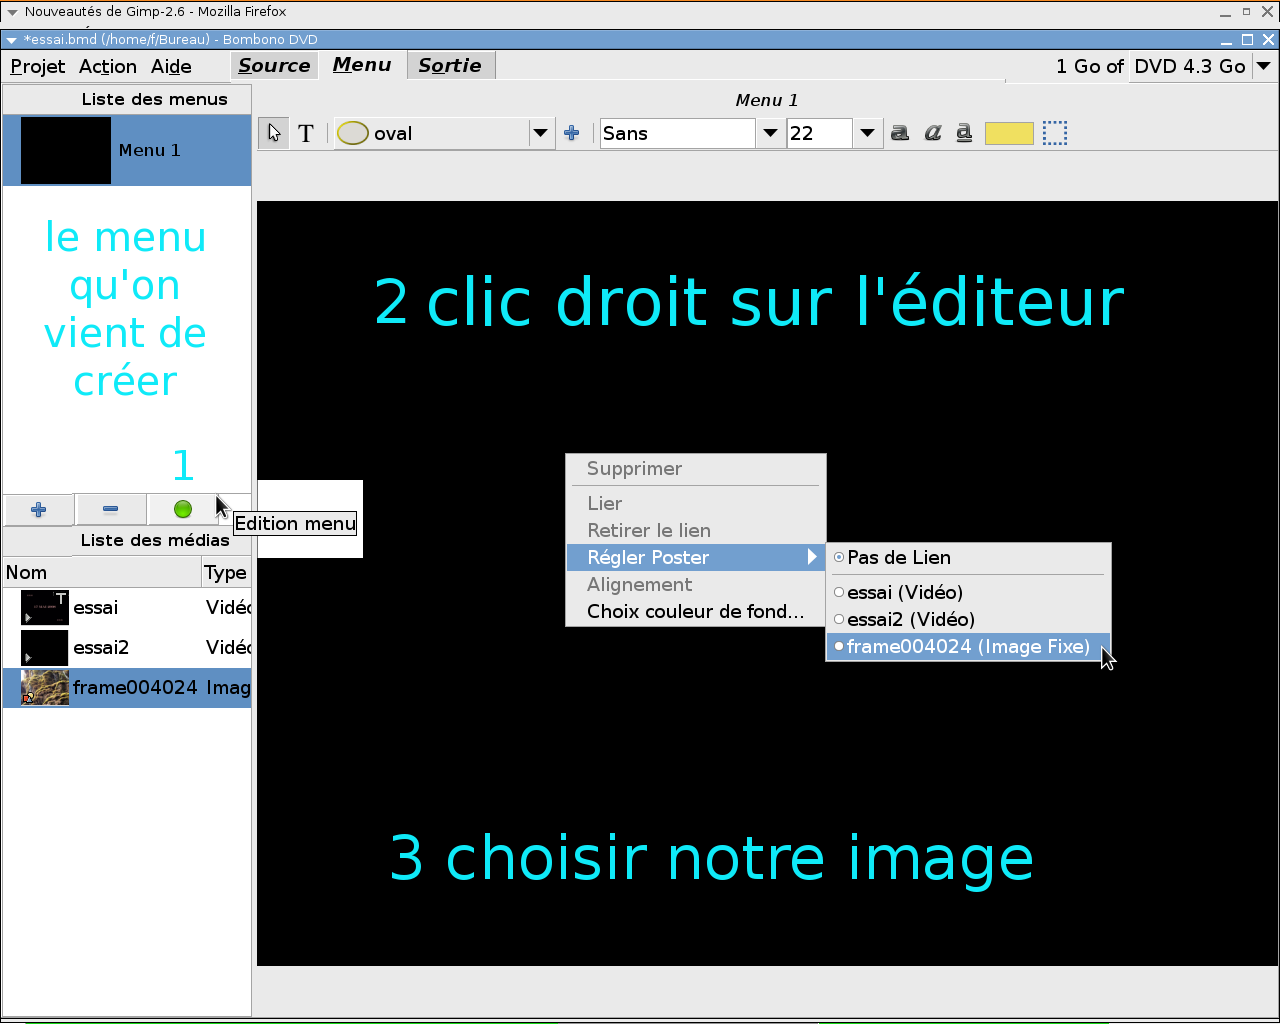The image size is (1280, 1024).
Task: Toggle underline text formatting icon
Action: tap(964, 133)
